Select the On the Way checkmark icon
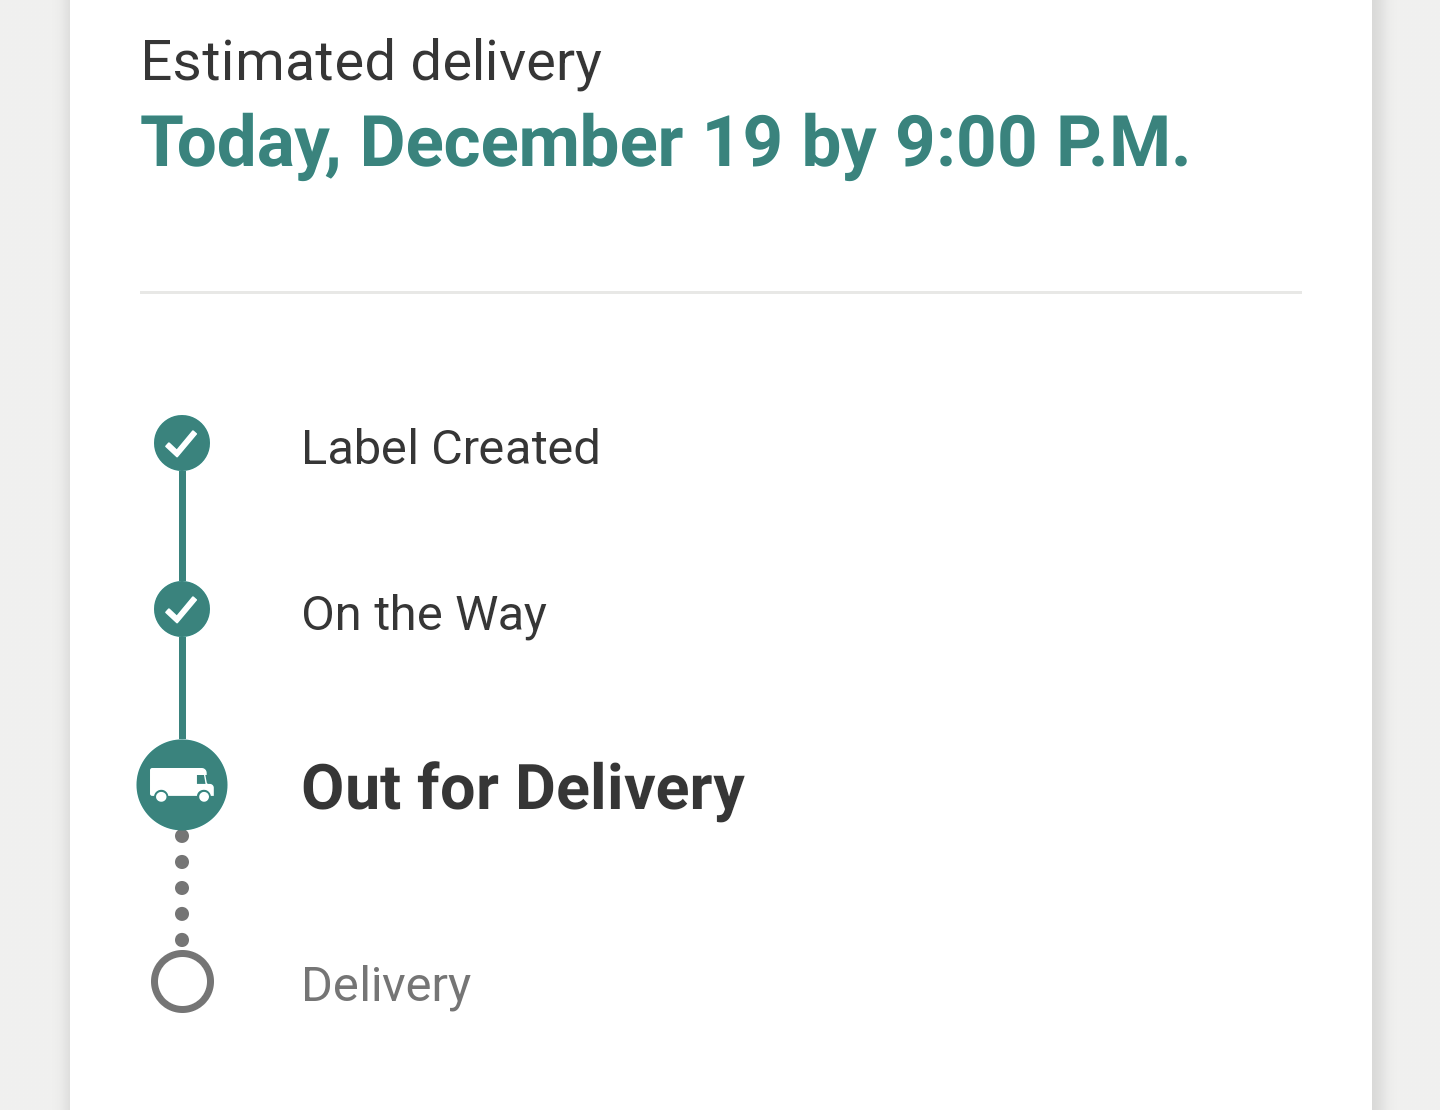 pyautogui.click(x=182, y=609)
